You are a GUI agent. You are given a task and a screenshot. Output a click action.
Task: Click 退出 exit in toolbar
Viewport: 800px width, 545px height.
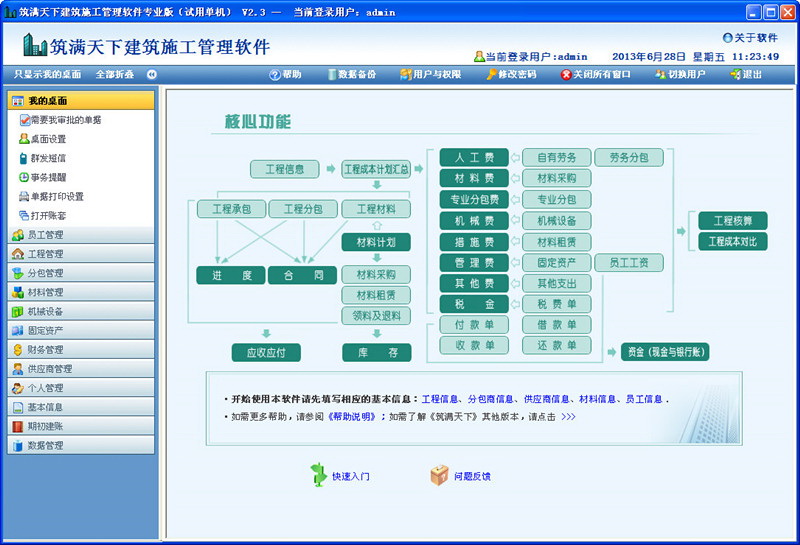click(x=745, y=75)
